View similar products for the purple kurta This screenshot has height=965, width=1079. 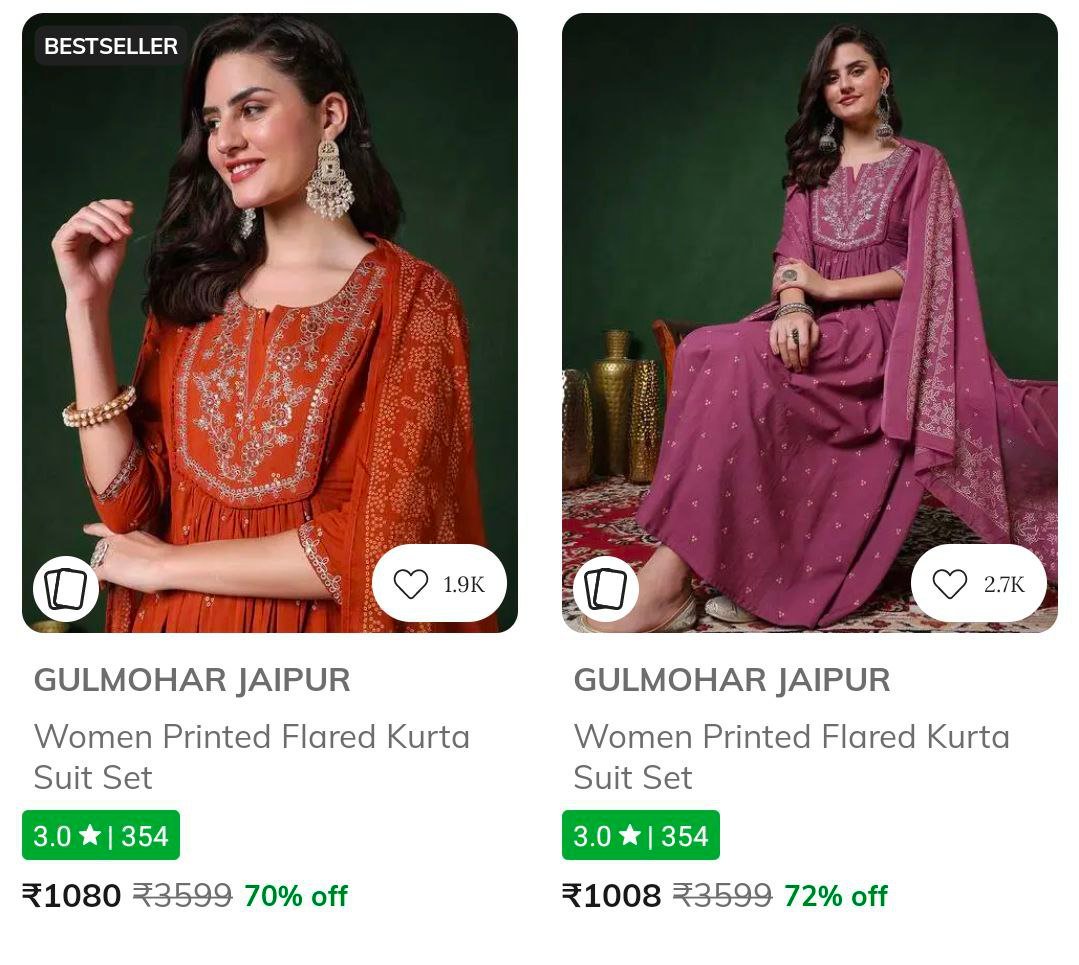point(606,589)
